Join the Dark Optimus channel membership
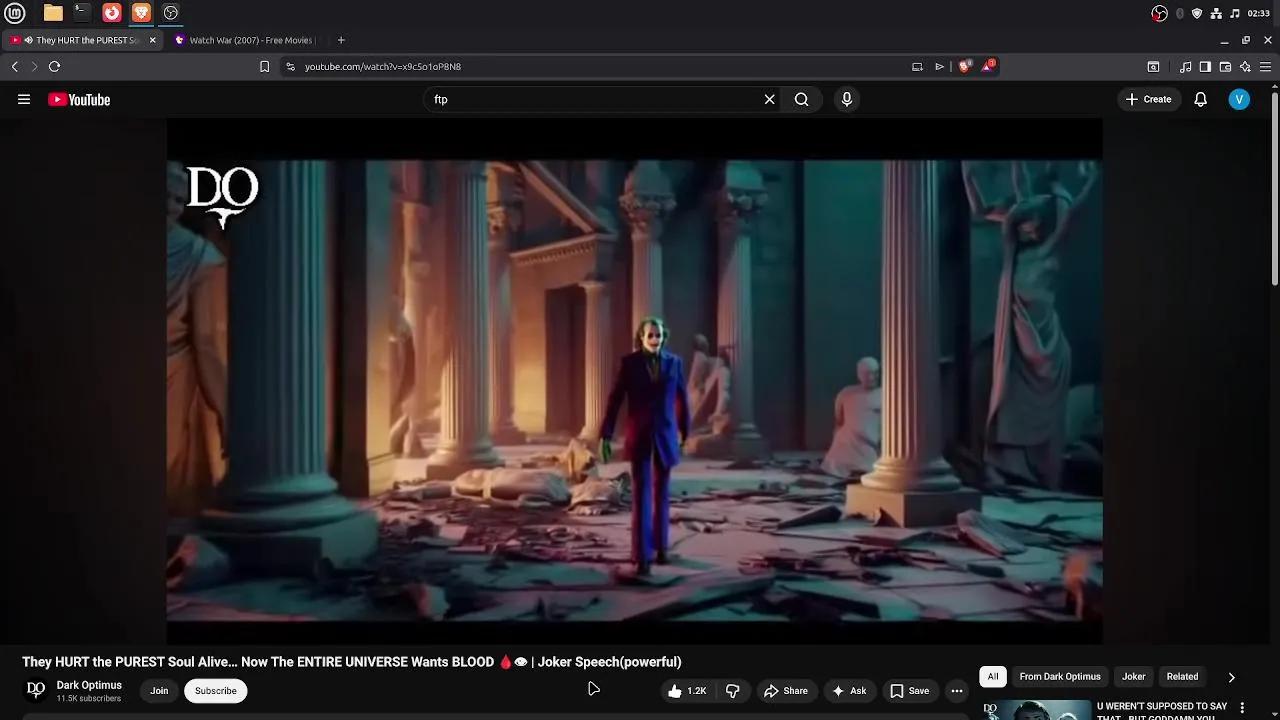This screenshot has height=720, width=1280. (x=159, y=691)
